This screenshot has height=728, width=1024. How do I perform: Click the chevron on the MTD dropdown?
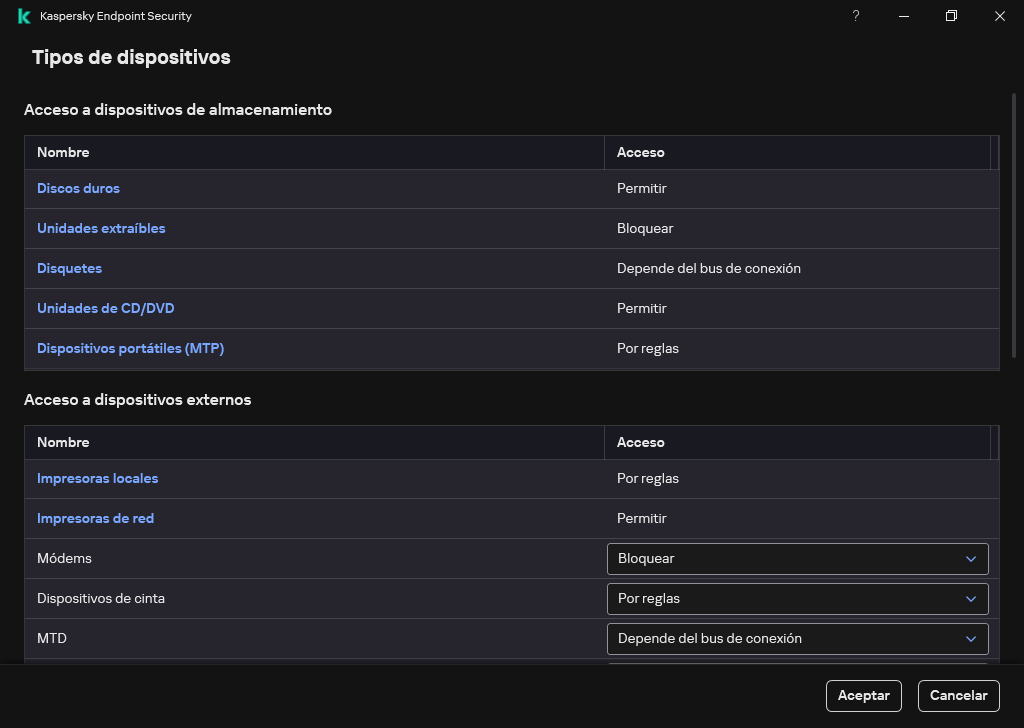(x=970, y=638)
